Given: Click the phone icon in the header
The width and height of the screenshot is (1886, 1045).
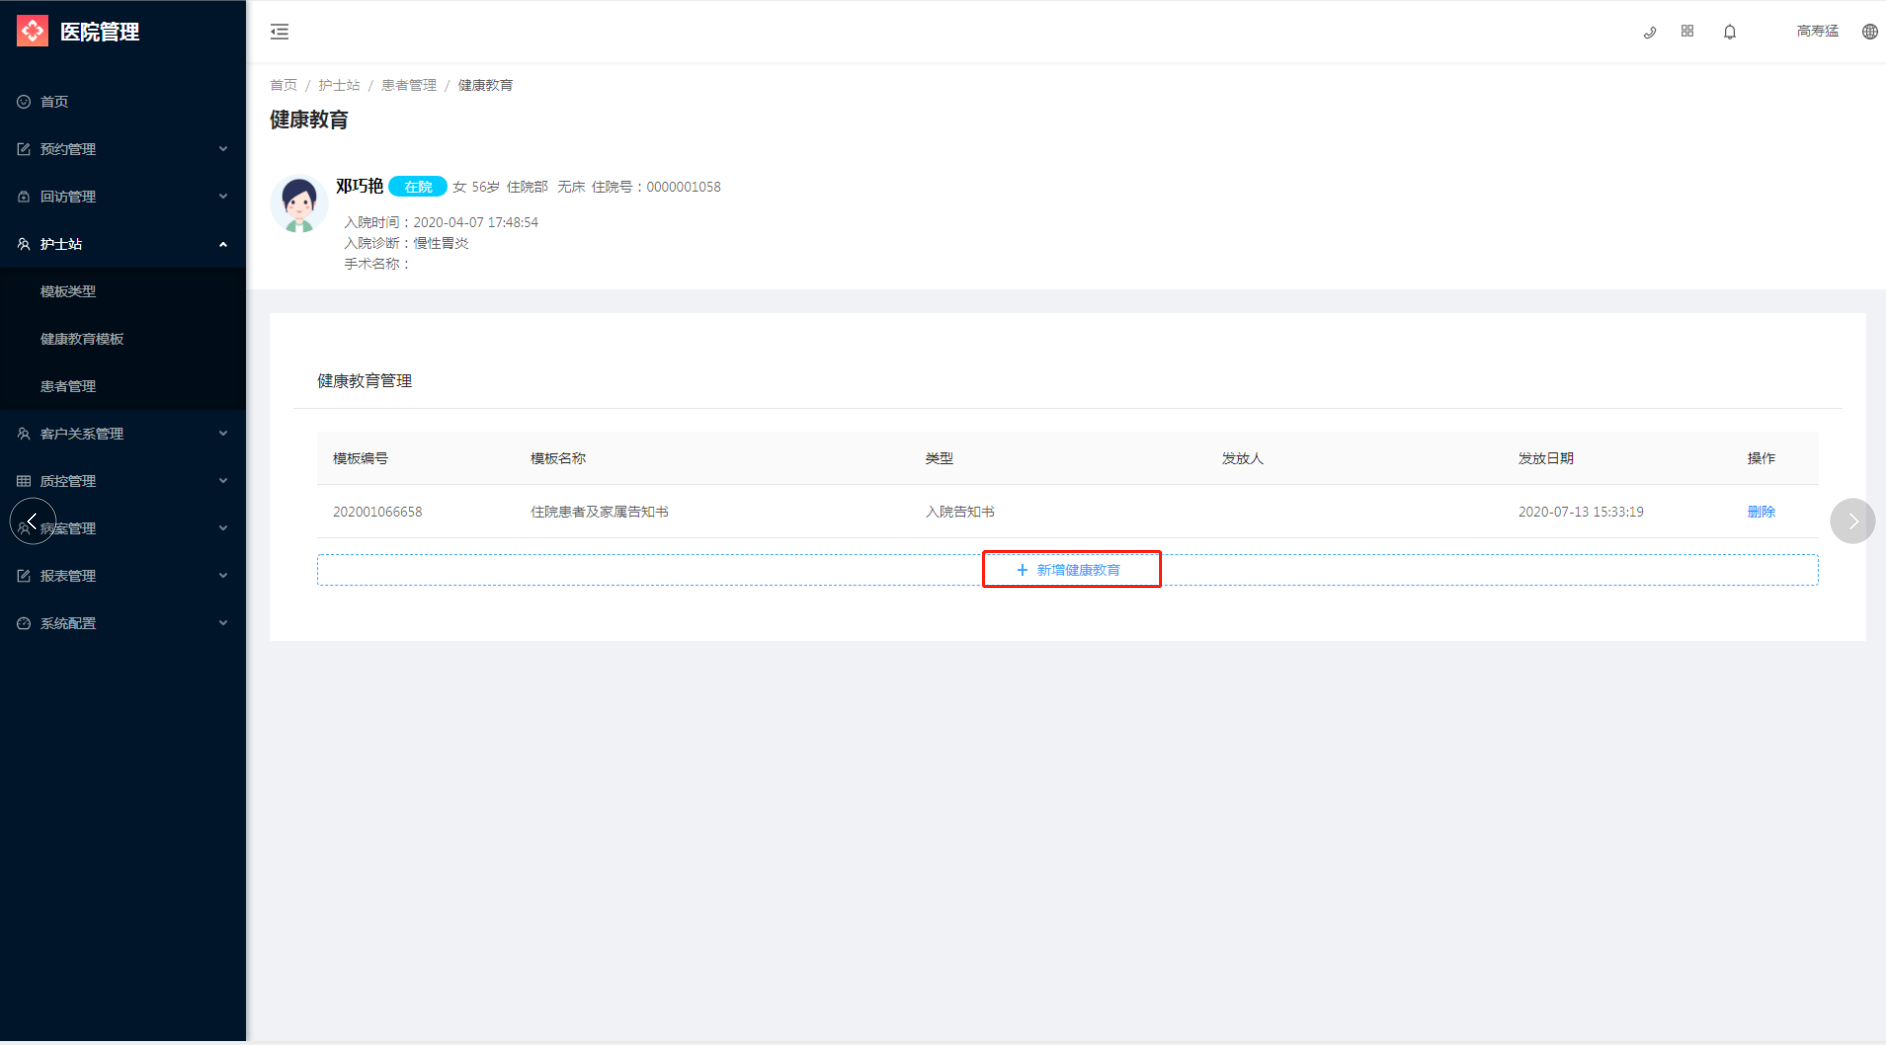Looking at the screenshot, I should tap(1650, 32).
